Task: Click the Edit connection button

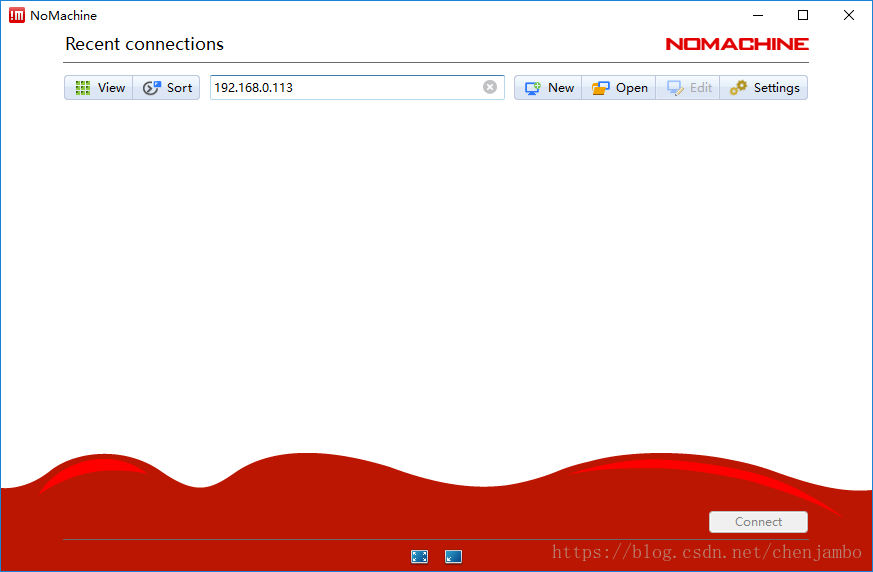Action: click(x=688, y=87)
